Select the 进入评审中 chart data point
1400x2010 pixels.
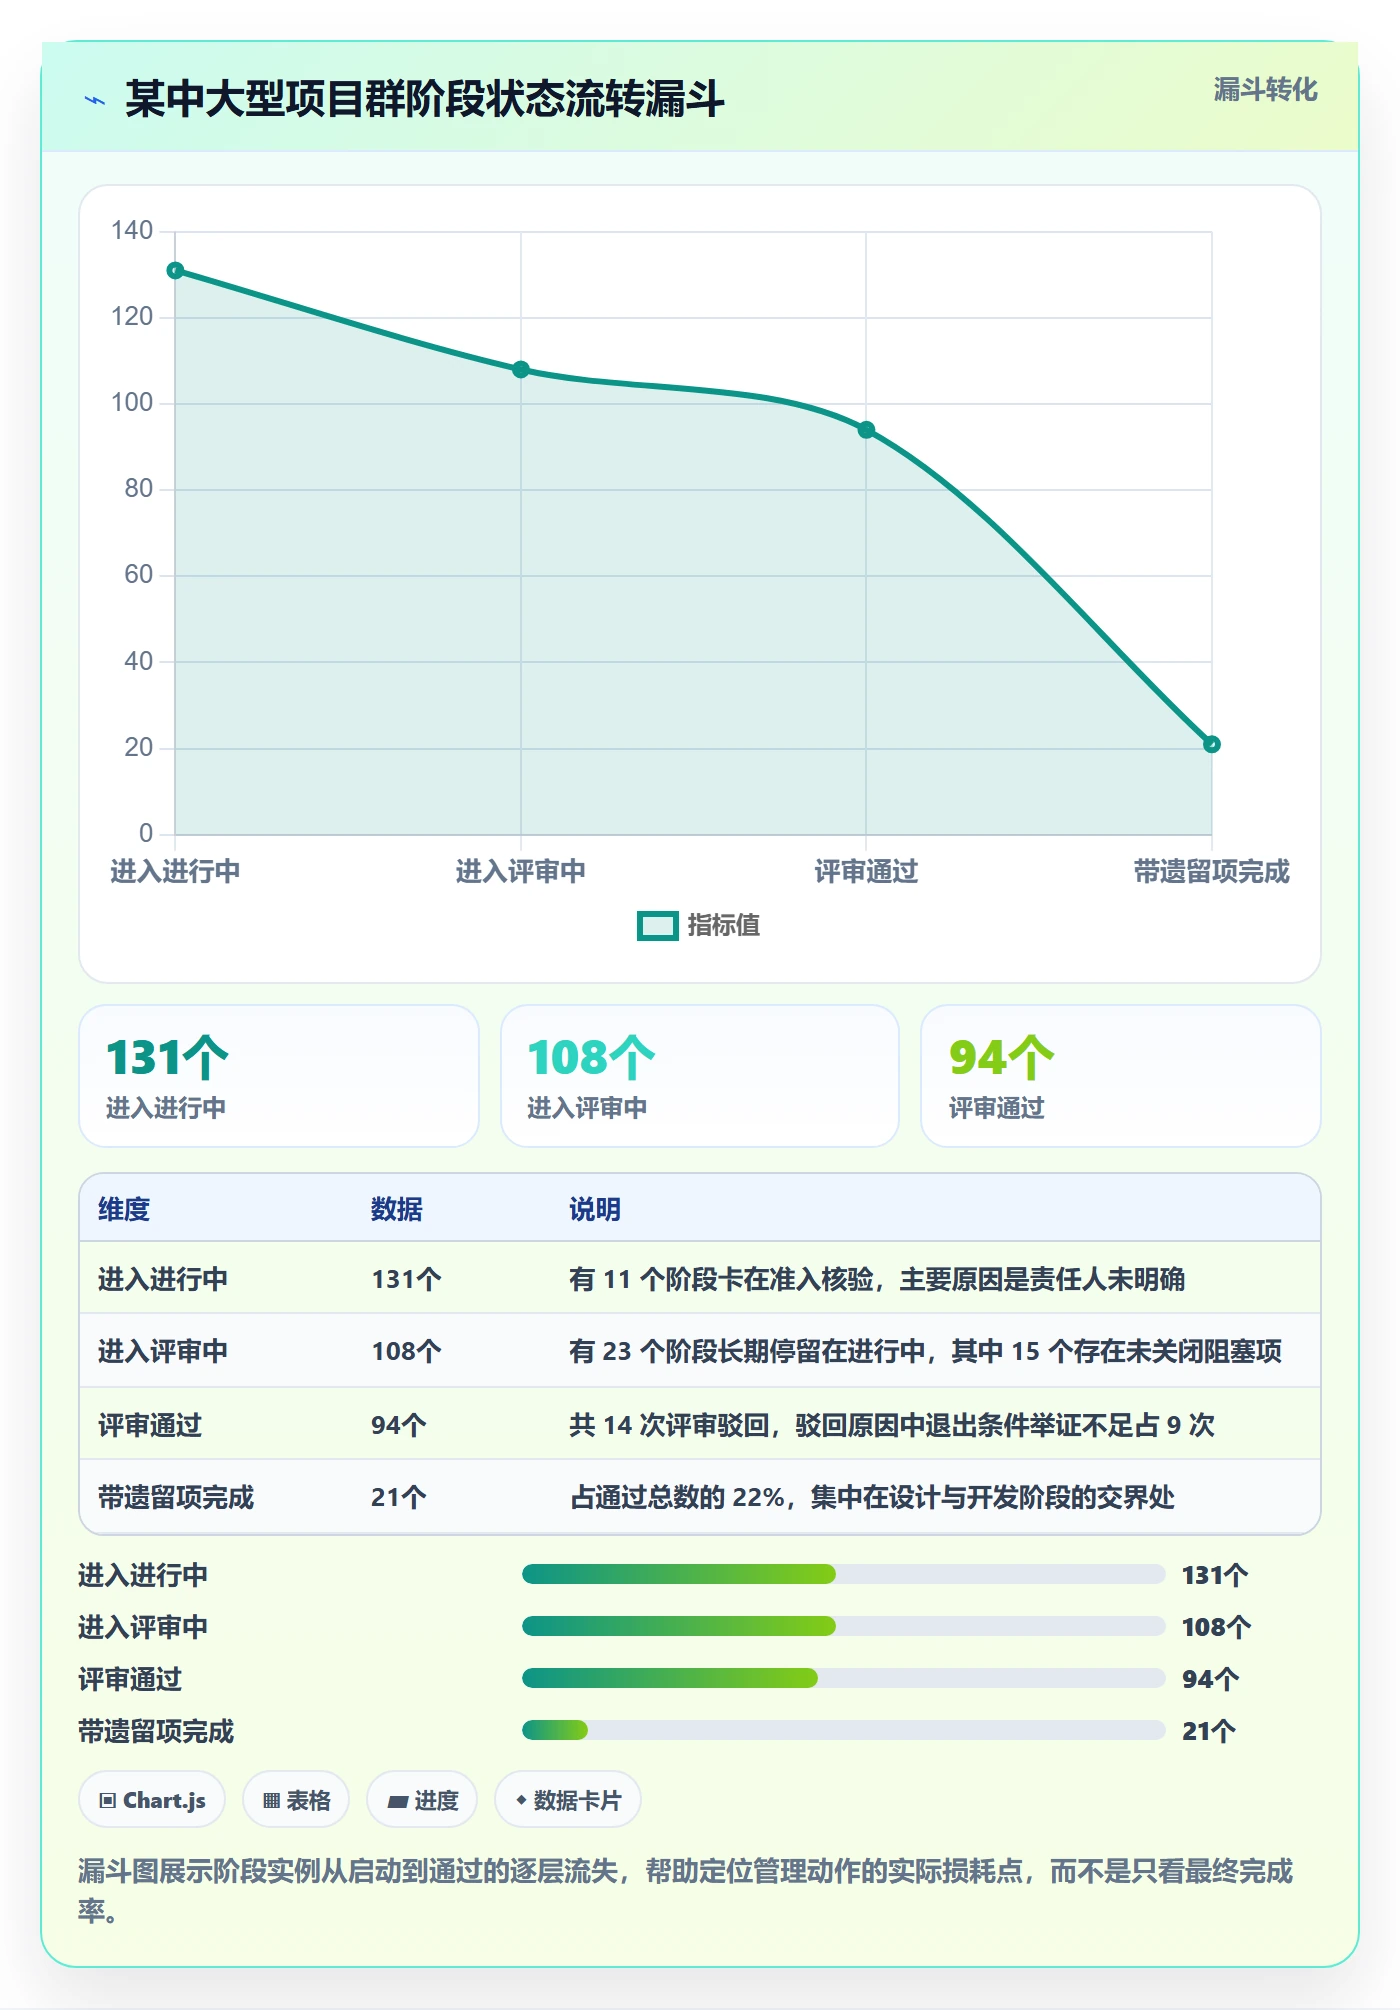pos(521,370)
